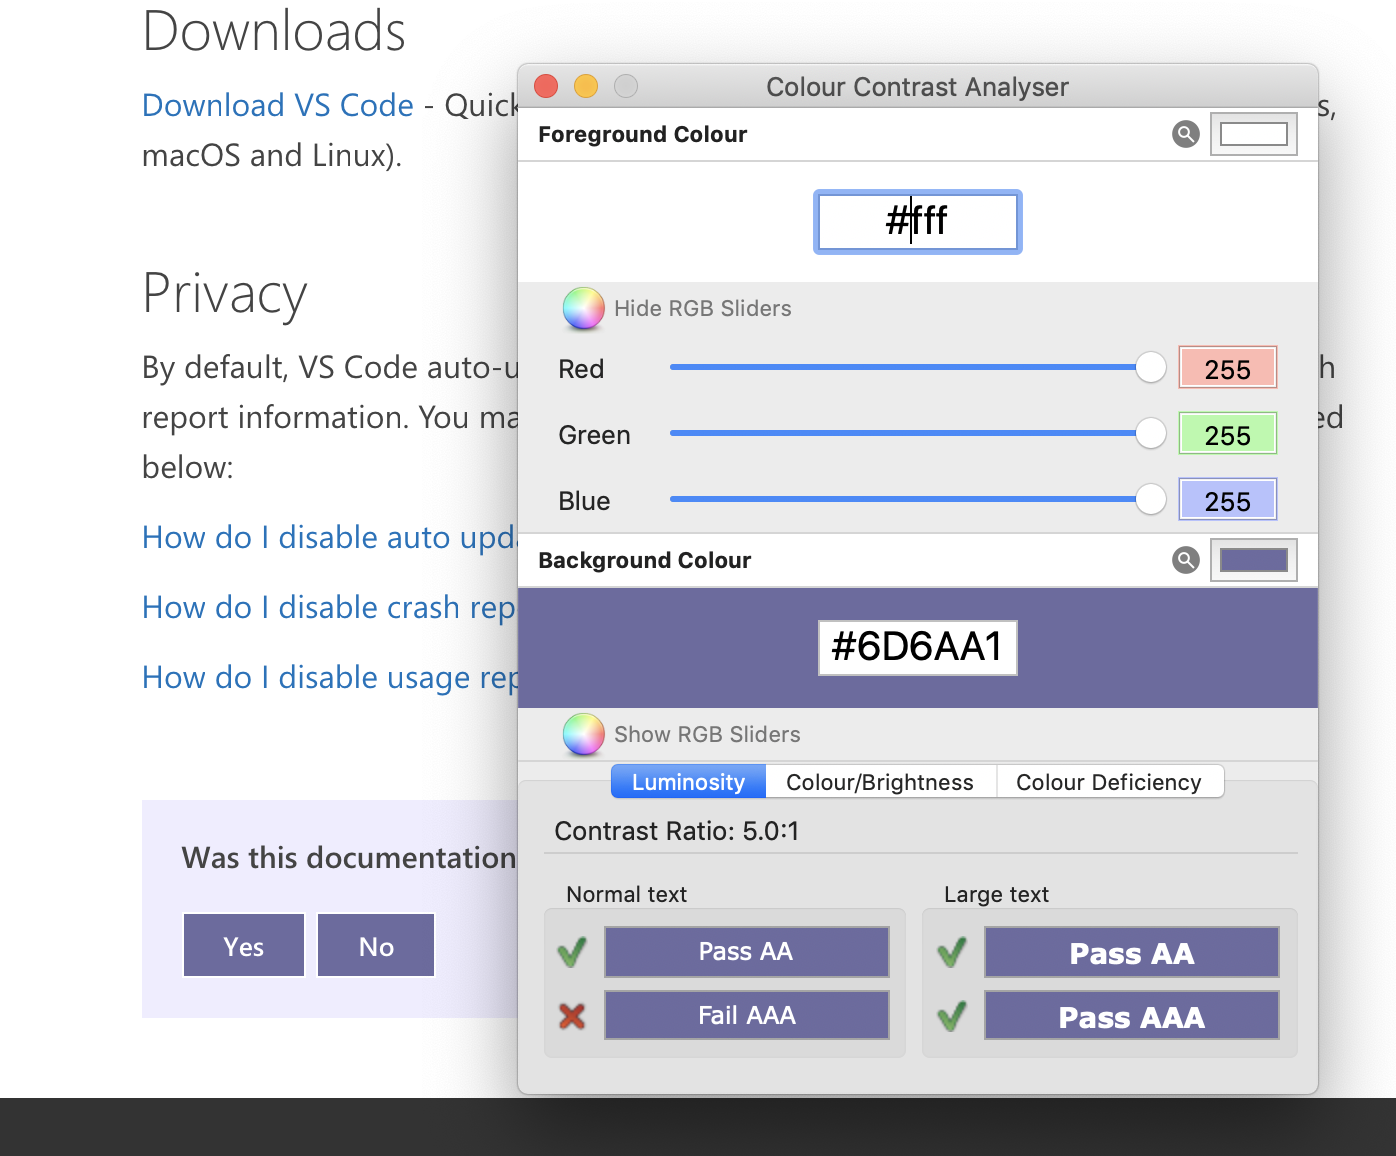Click the colour wheel icon beside Hide RGB Sliders
Screen dimensions: 1396x1156
point(583,309)
